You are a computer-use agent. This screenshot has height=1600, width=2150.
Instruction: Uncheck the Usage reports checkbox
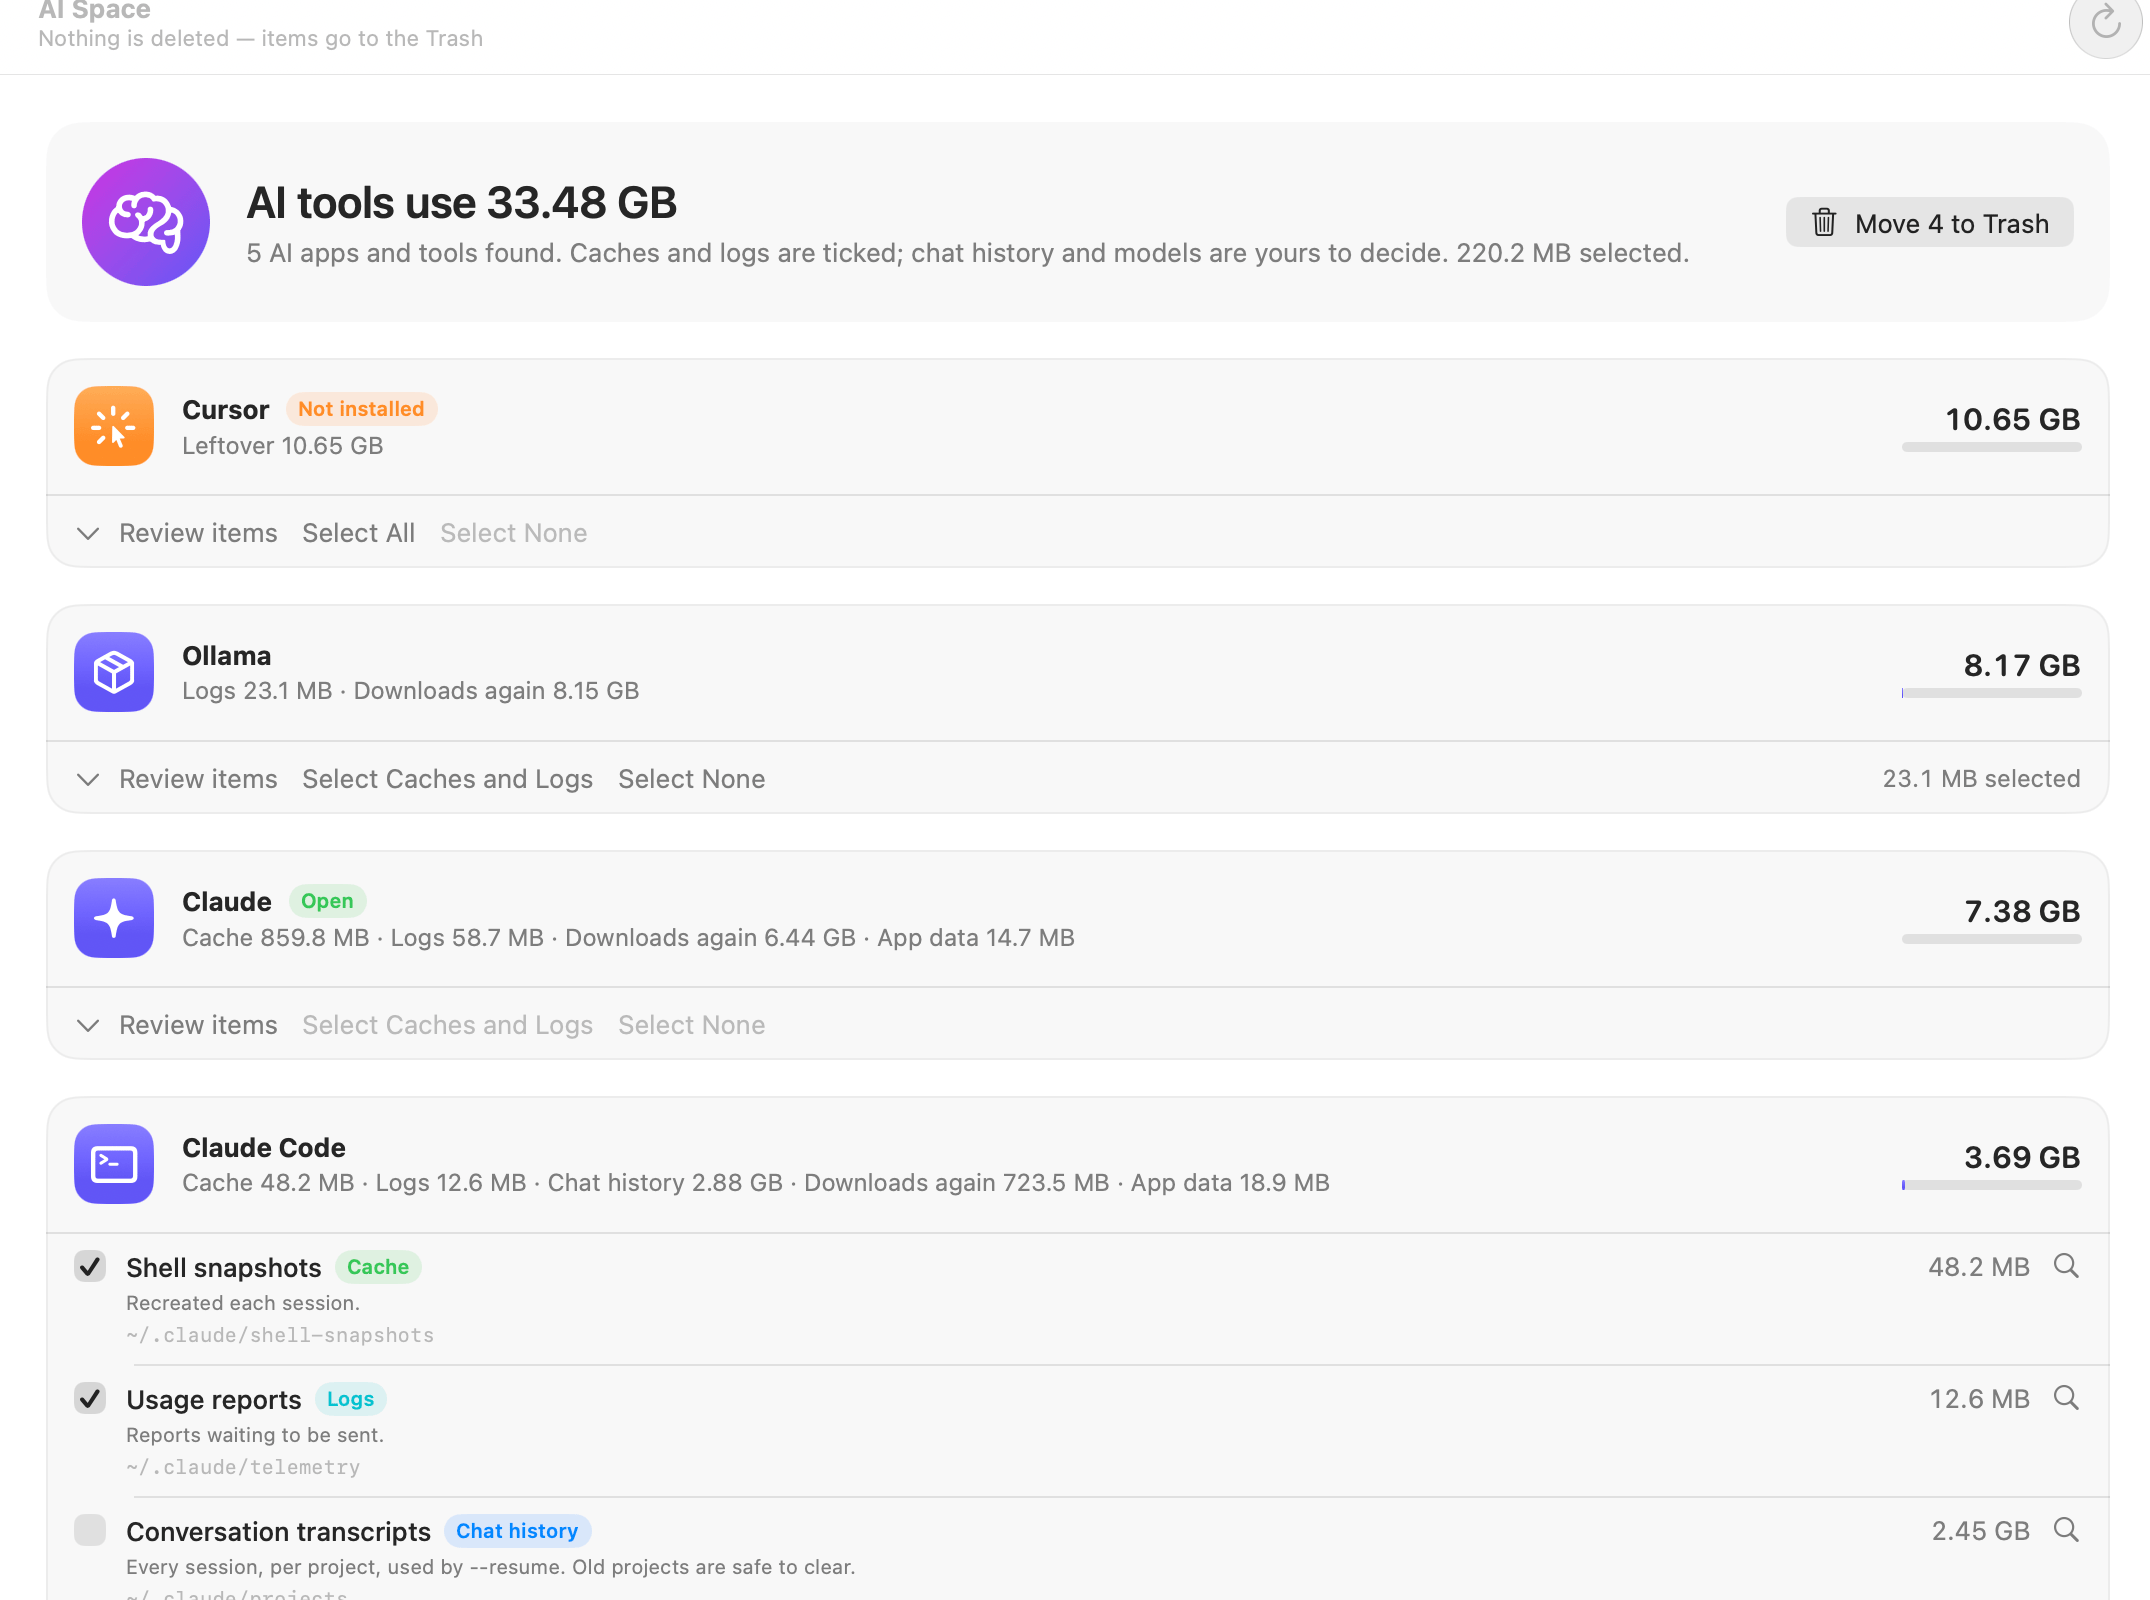pos(90,1398)
